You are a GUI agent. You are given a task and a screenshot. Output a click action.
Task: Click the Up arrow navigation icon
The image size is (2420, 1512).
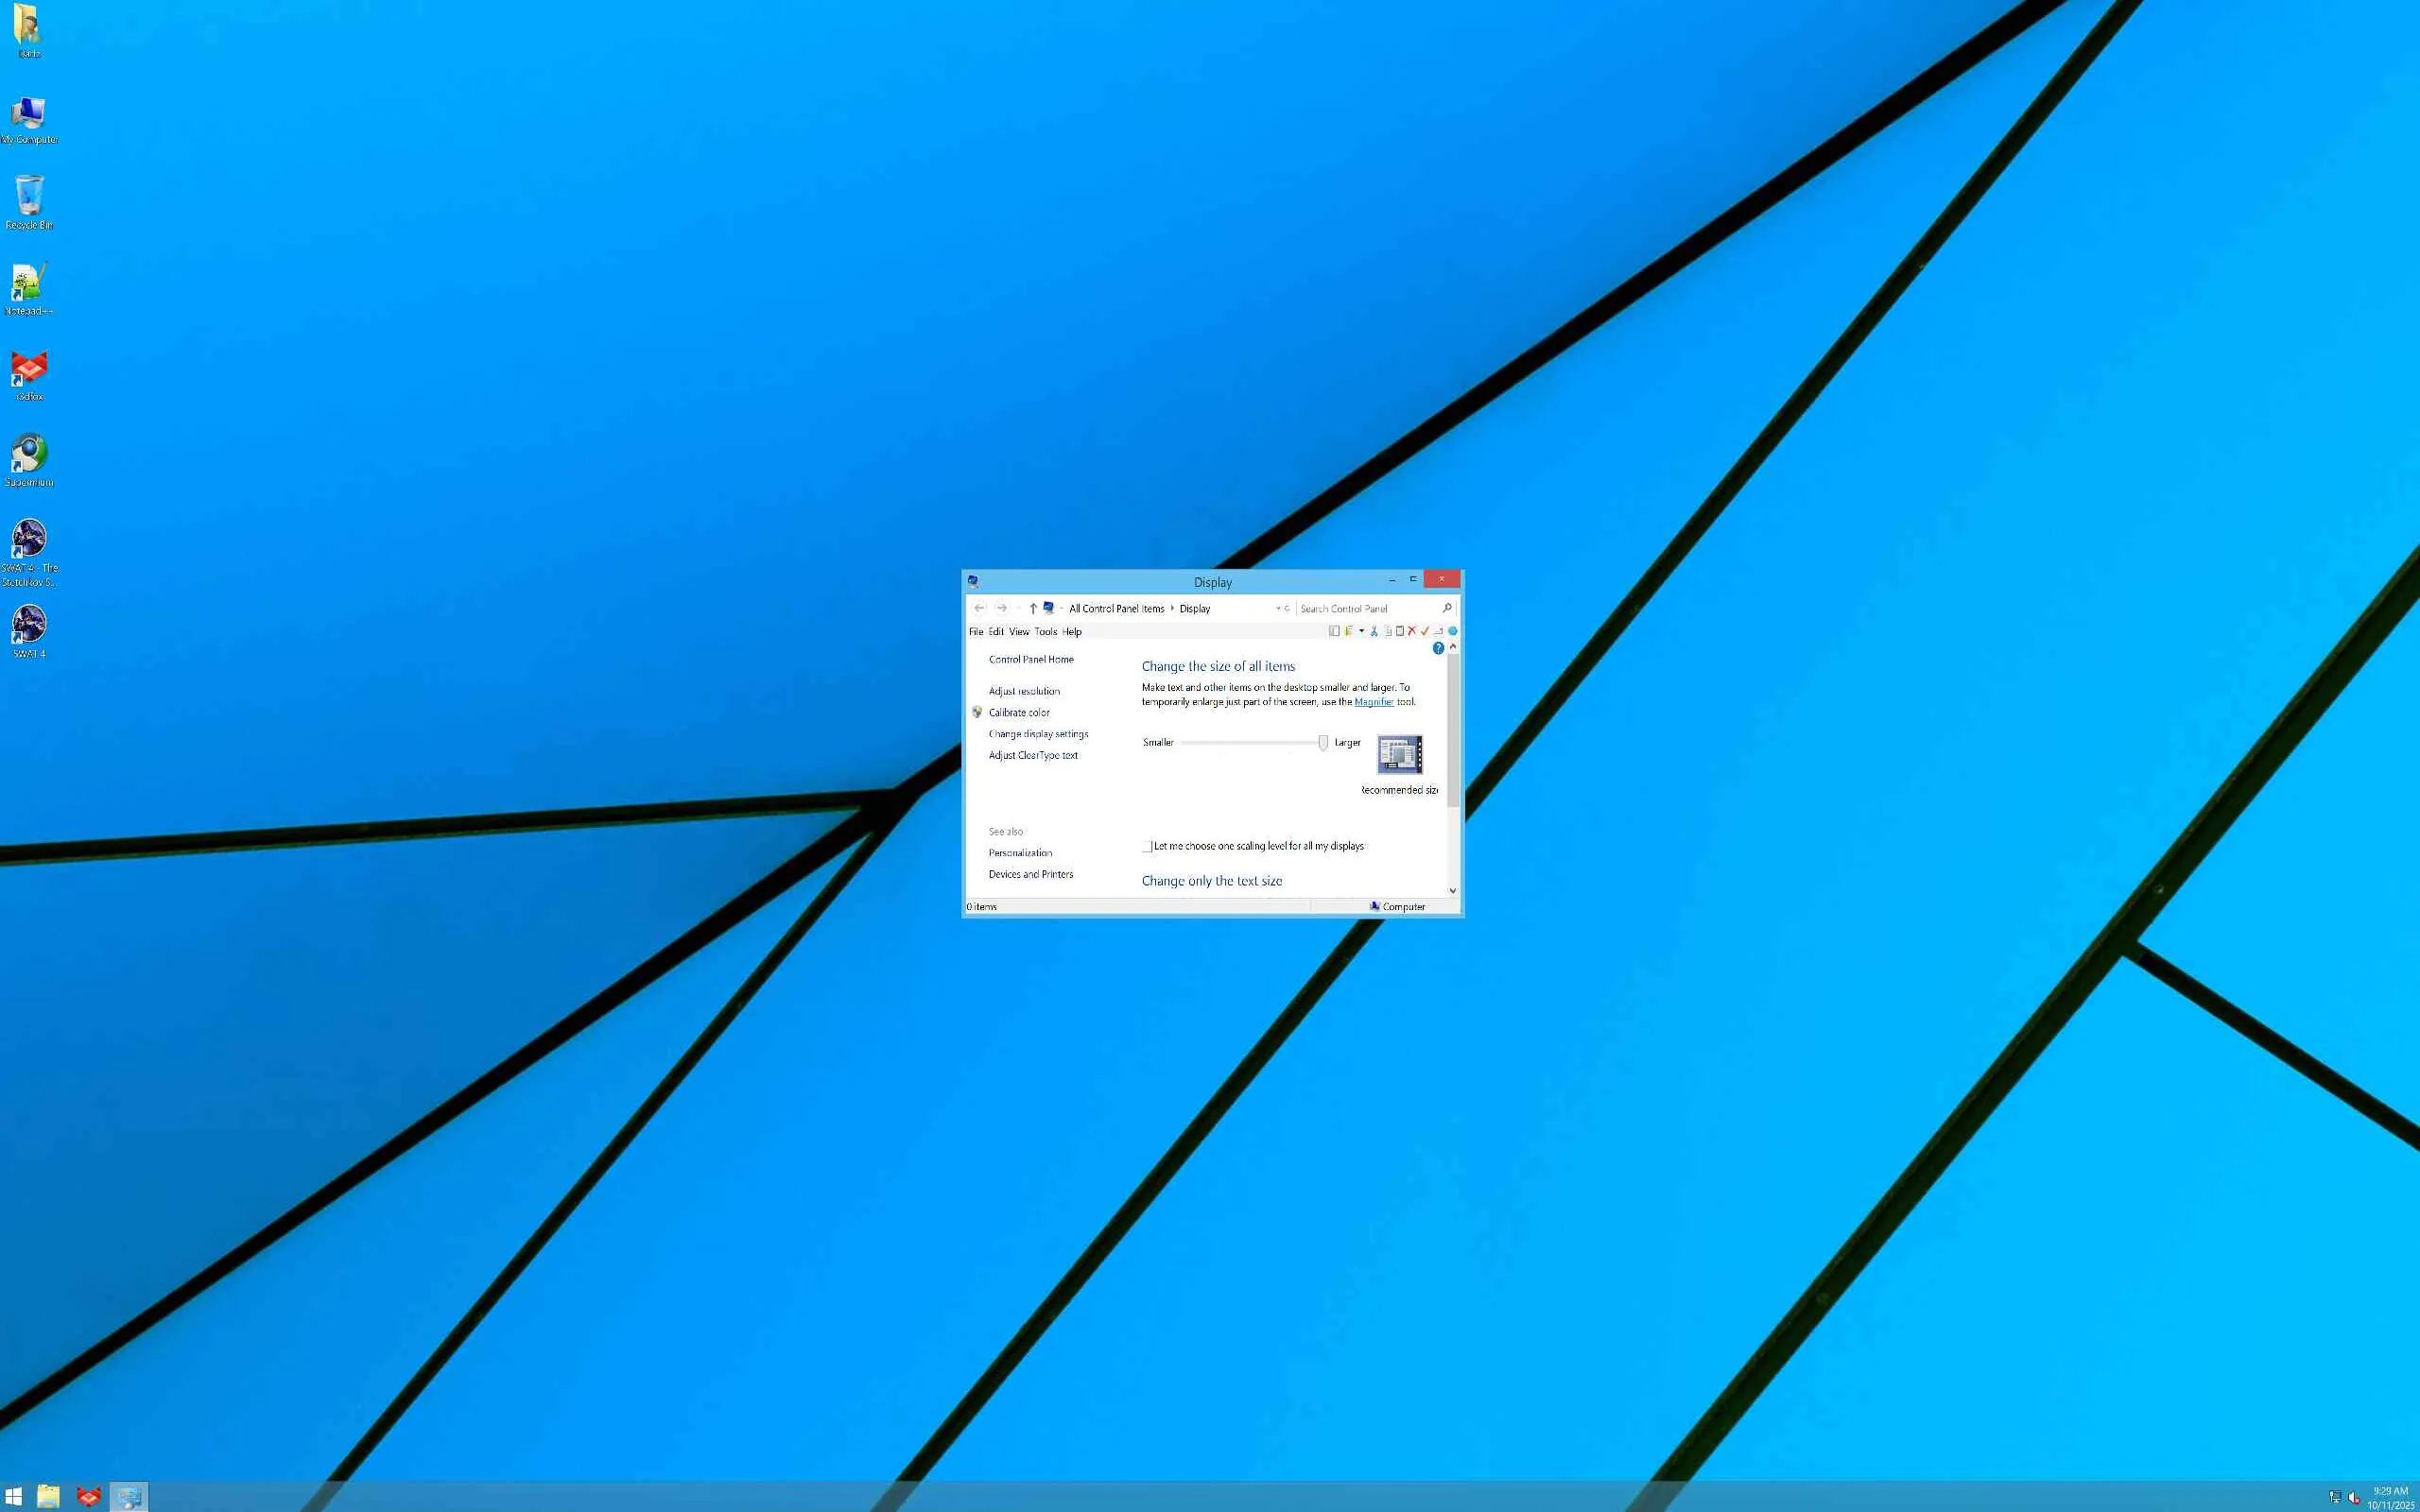click(x=1033, y=608)
